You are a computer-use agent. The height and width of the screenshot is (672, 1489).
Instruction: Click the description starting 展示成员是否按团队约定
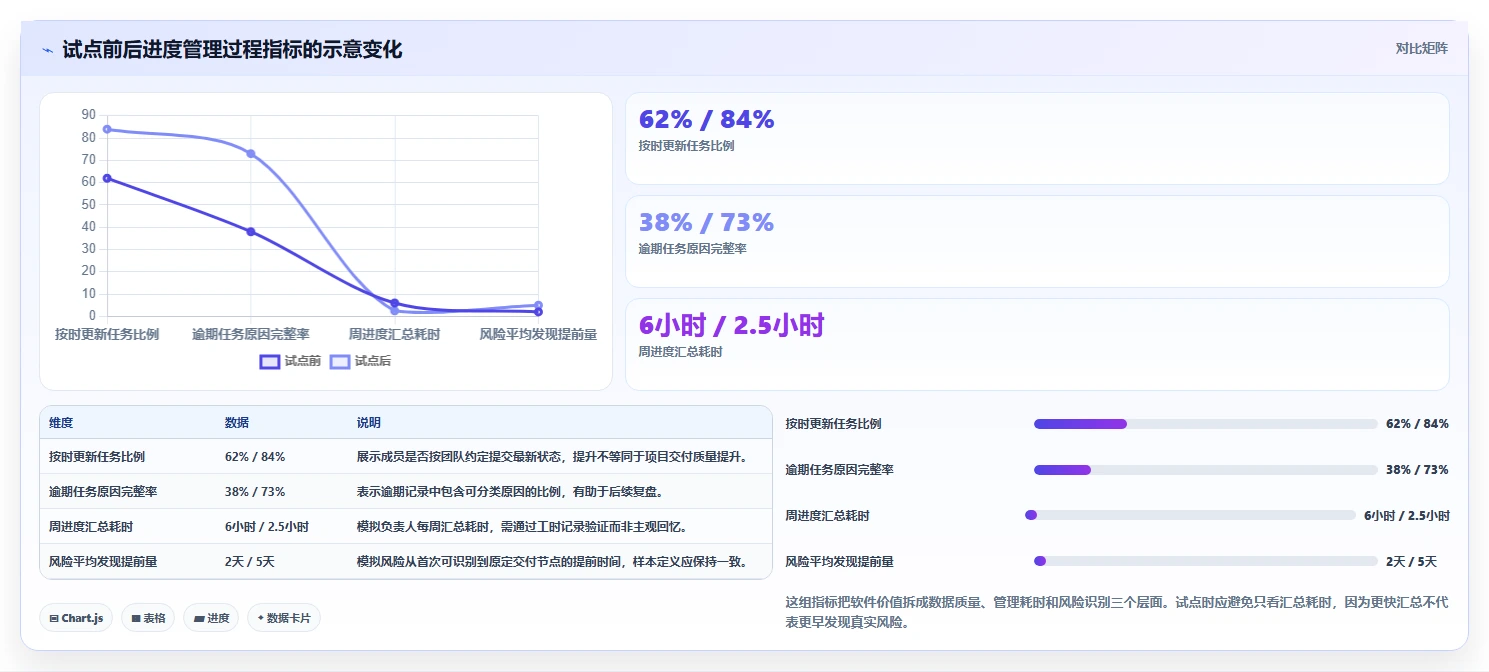(x=553, y=456)
